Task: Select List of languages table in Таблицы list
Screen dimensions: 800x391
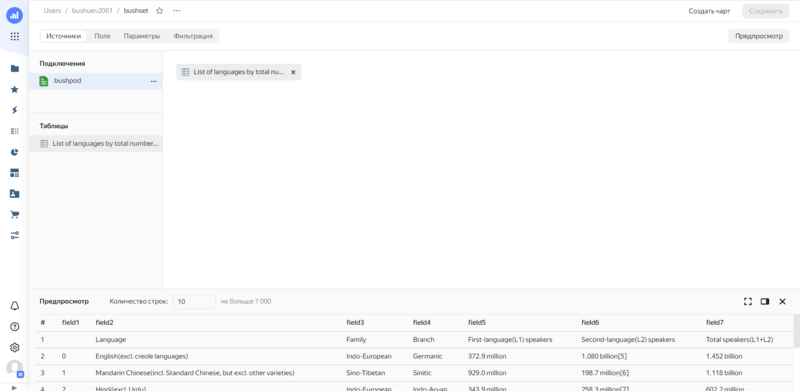Action: pos(96,144)
